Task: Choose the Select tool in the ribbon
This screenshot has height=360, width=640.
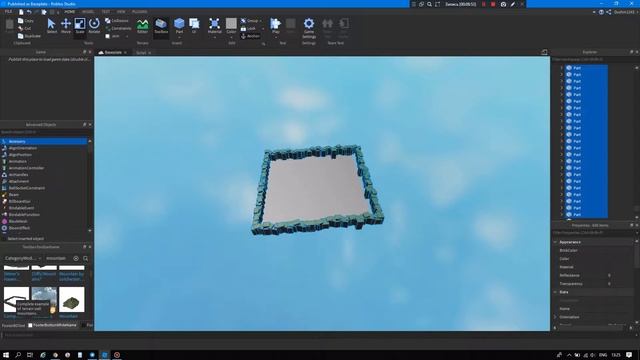Action: click(x=51, y=26)
